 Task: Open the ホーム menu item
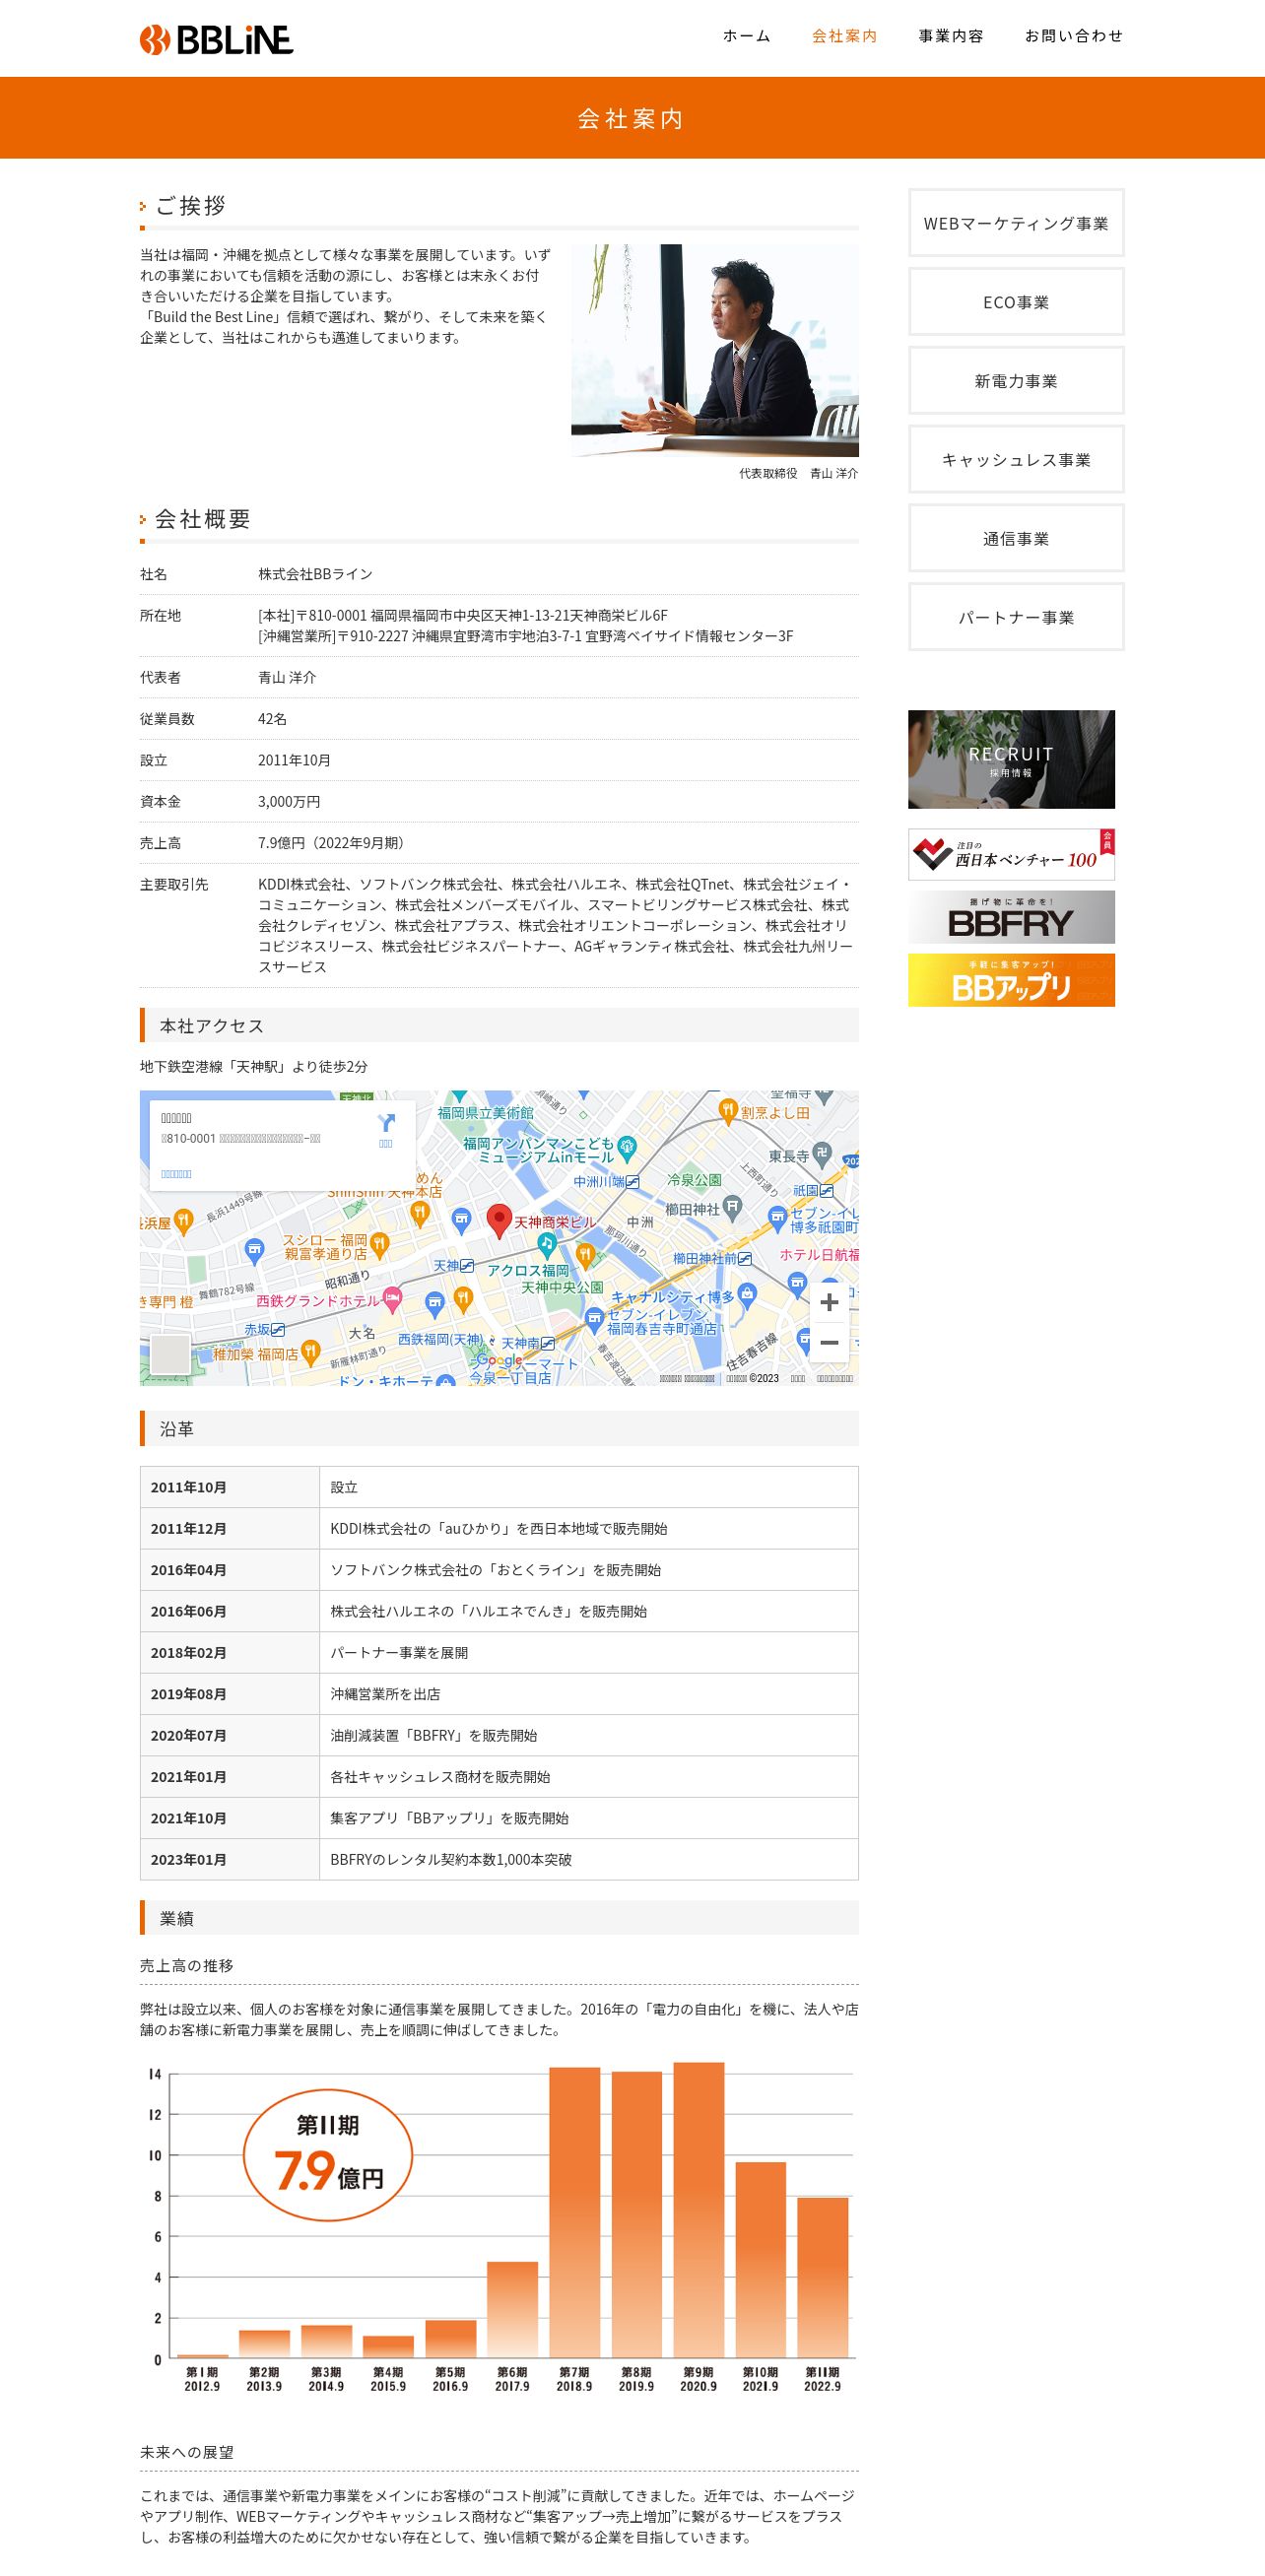coord(747,36)
